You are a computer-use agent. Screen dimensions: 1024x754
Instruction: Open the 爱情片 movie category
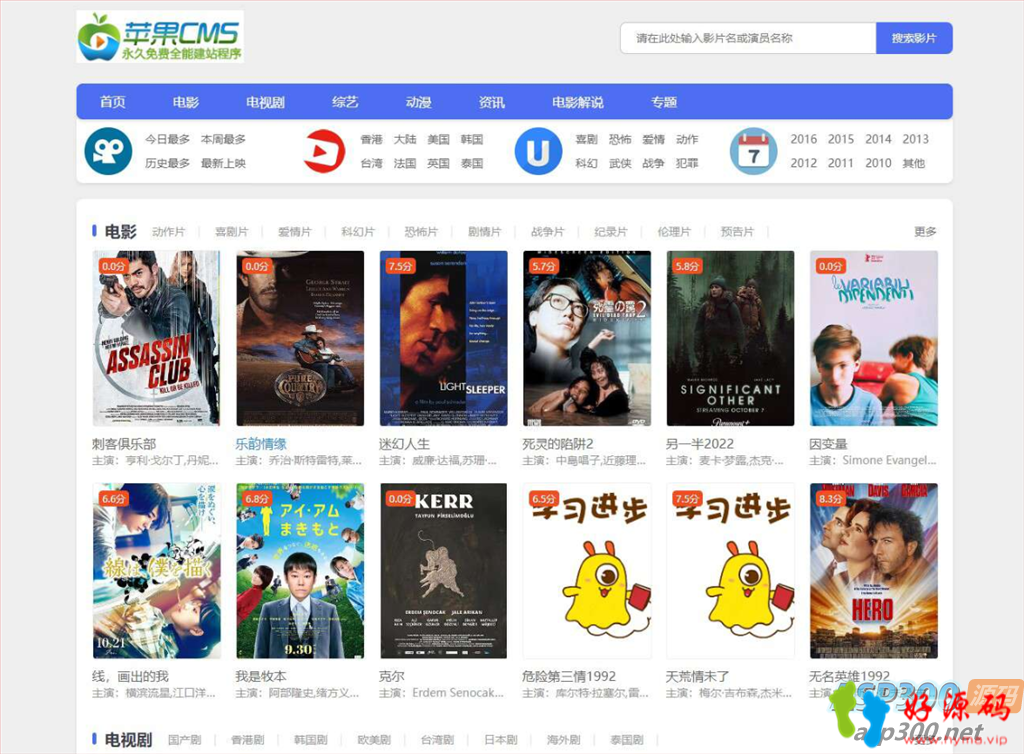(295, 232)
